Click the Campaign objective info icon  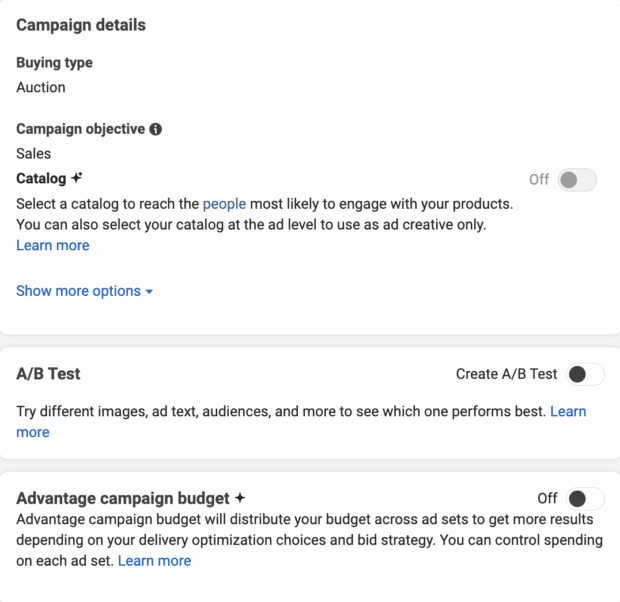[x=156, y=129]
